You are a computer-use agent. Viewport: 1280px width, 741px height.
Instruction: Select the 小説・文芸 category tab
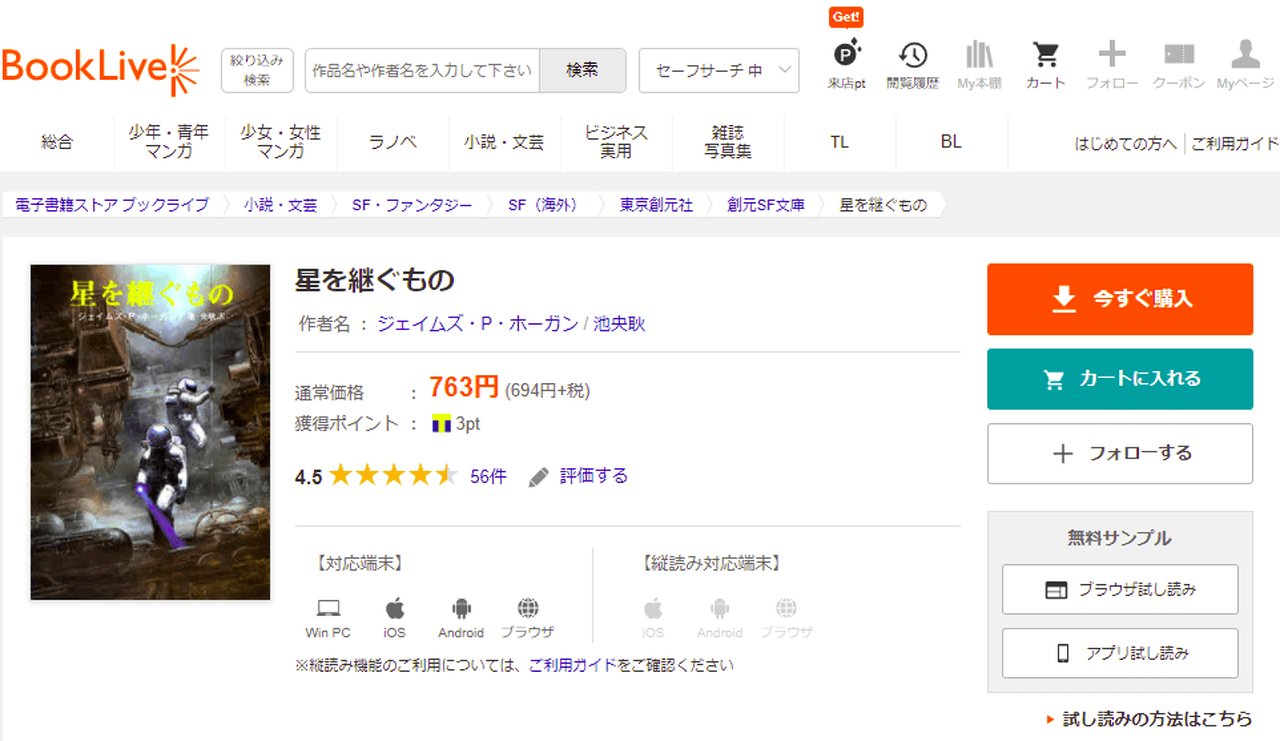[x=504, y=142]
